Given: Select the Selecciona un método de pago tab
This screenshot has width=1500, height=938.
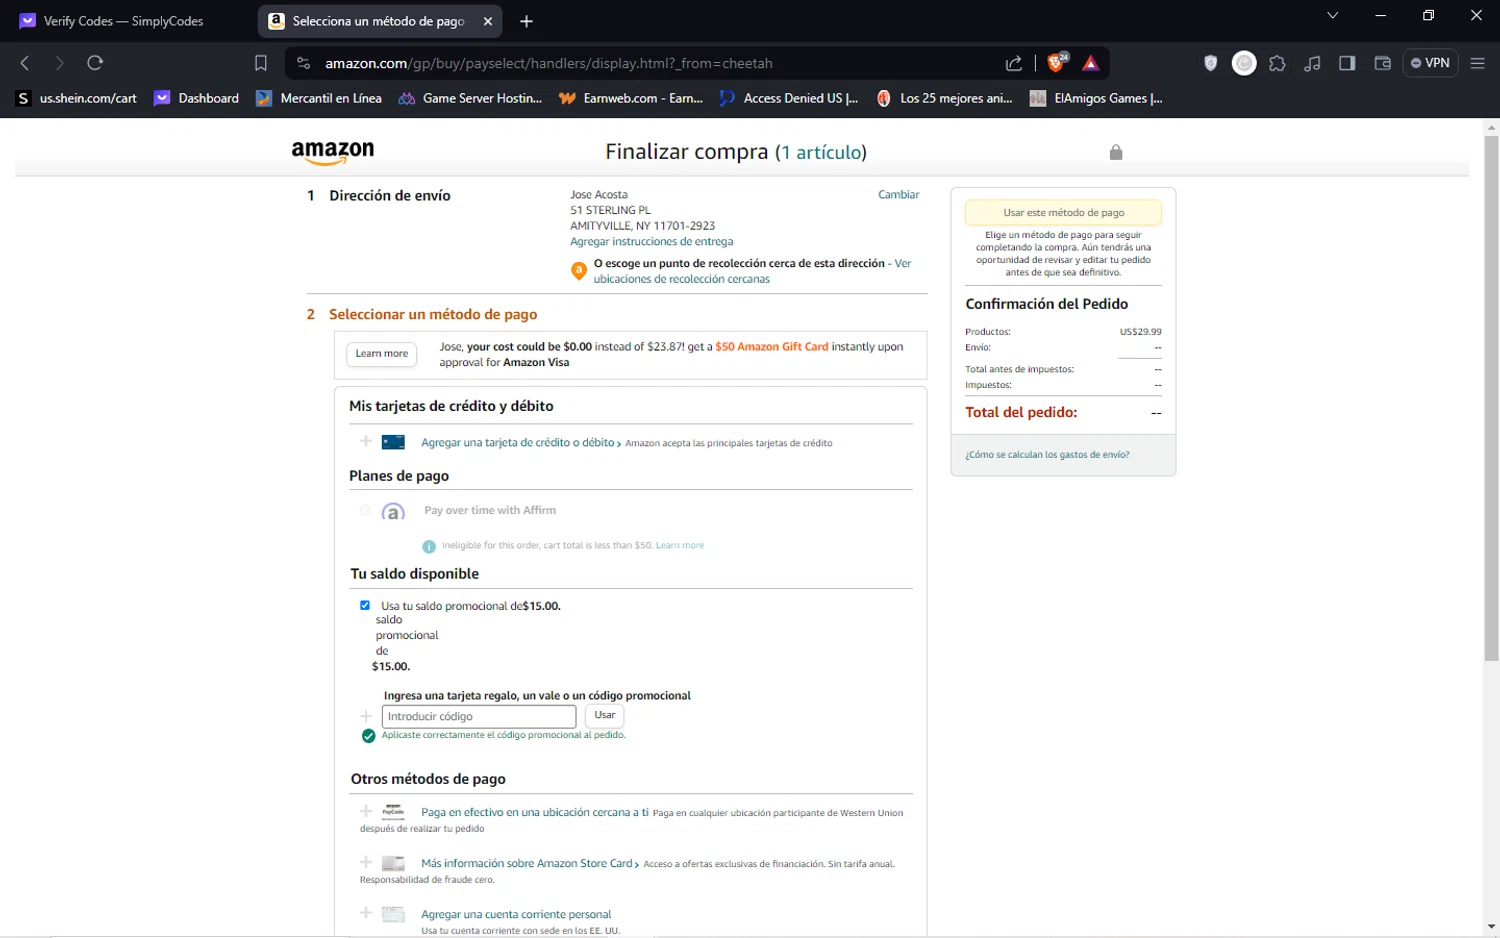Looking at the screenshot, I should pyautogui.click(x=379, y=21).
